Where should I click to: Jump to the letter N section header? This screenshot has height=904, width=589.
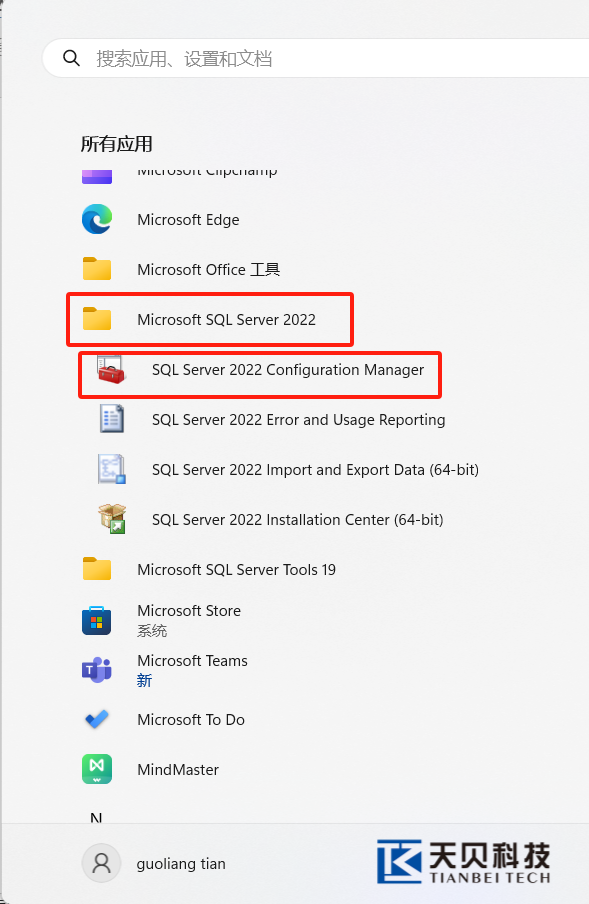96,817
